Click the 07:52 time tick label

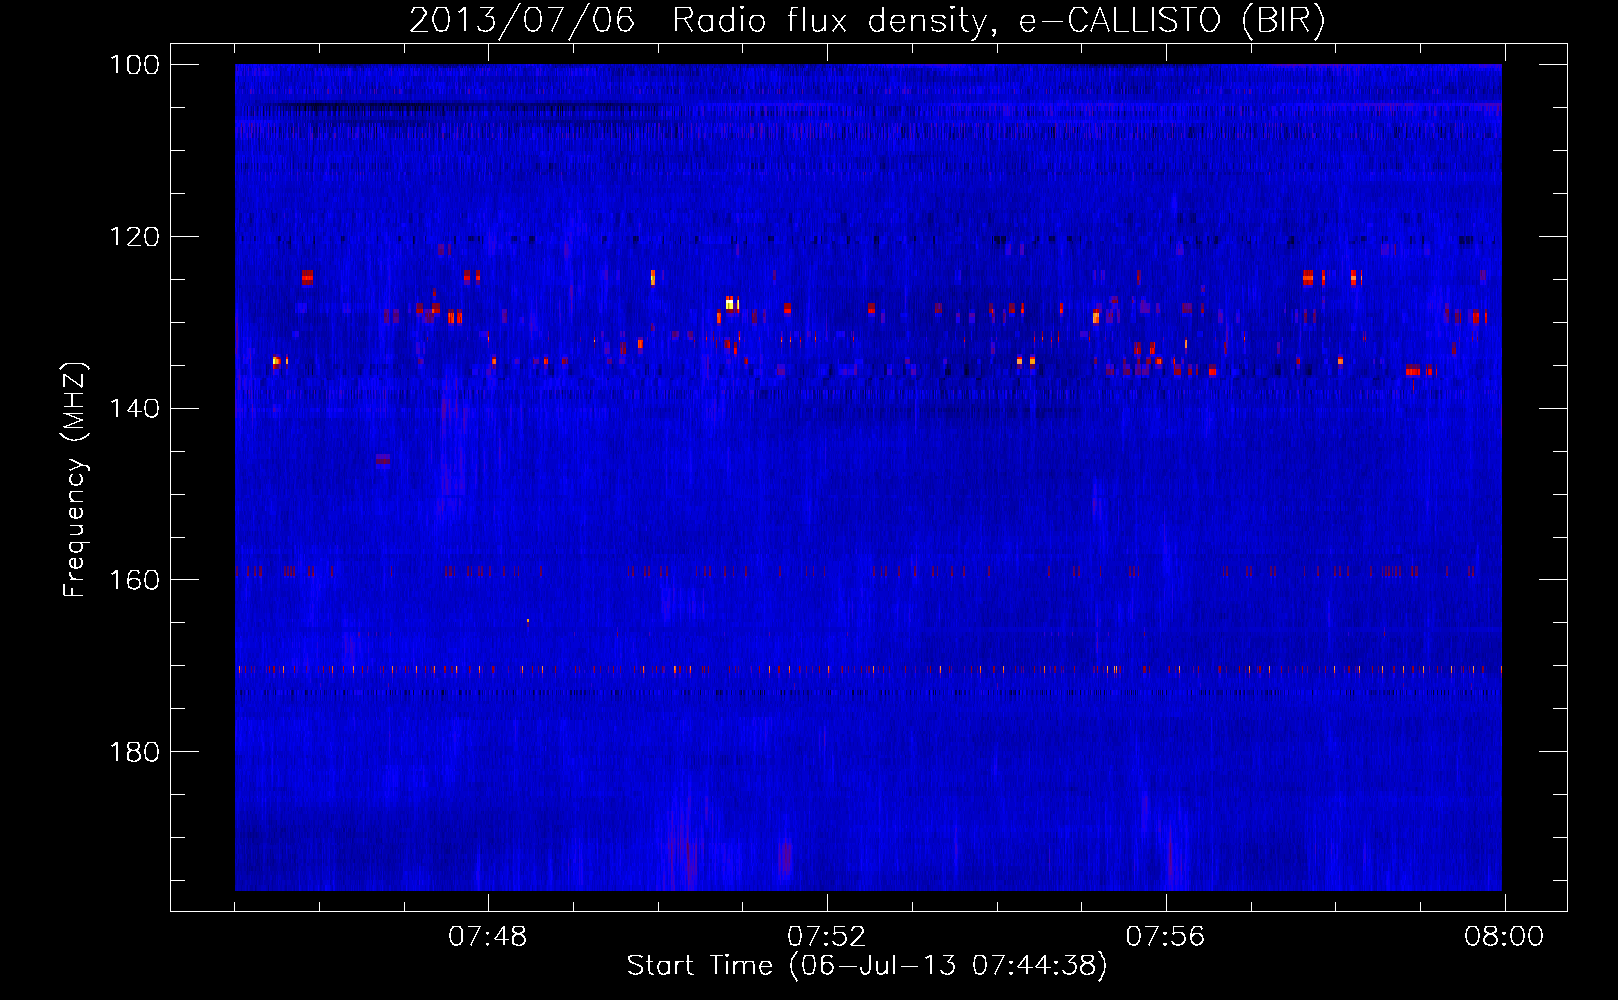(827, 937)
